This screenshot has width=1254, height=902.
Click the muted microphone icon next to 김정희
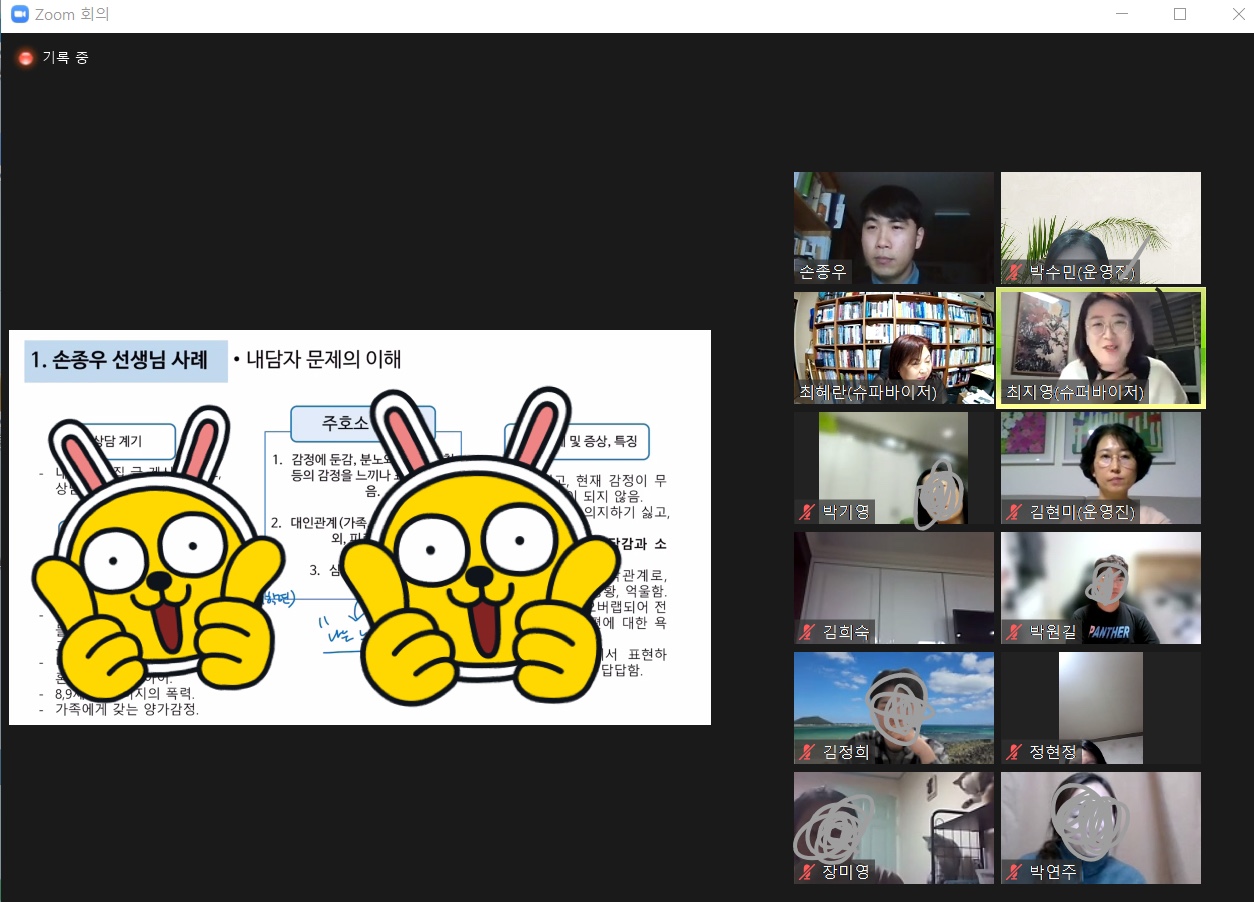click(808, 752)
